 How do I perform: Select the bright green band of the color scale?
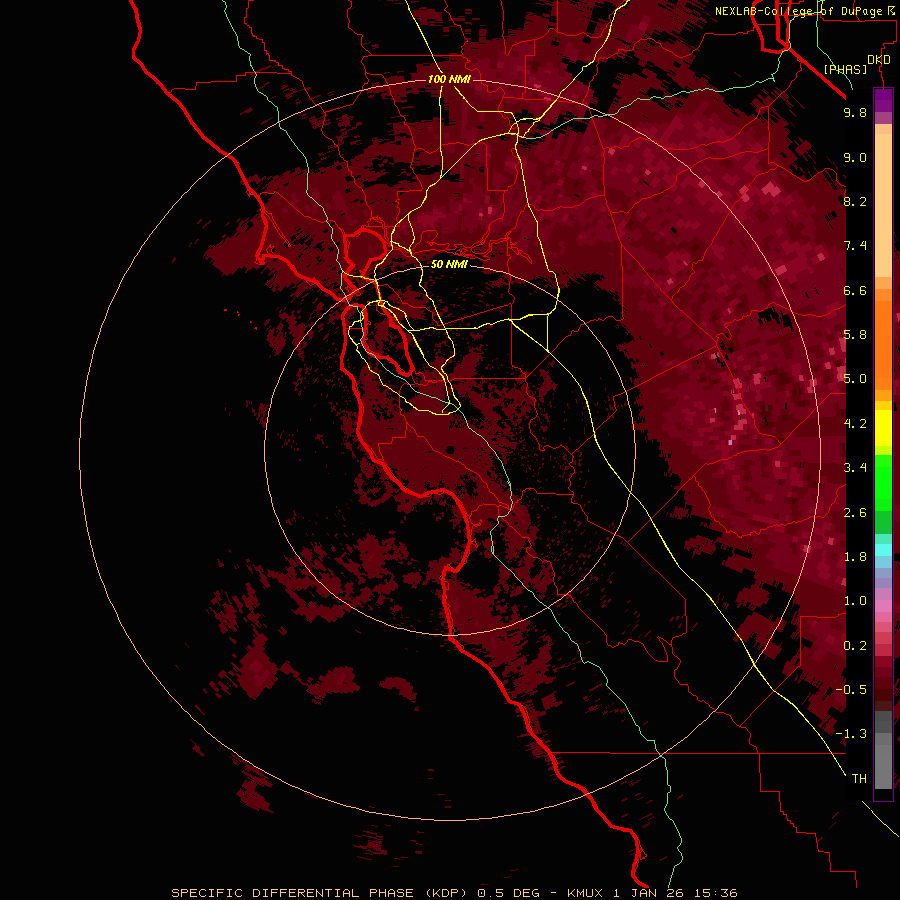(x=883, y=482)
